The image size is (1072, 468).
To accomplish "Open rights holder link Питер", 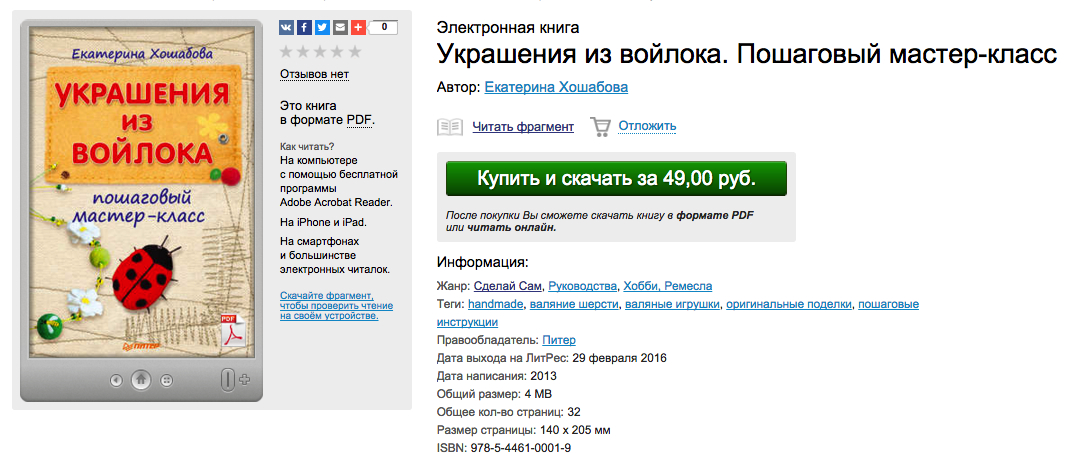I will (559, 340).
